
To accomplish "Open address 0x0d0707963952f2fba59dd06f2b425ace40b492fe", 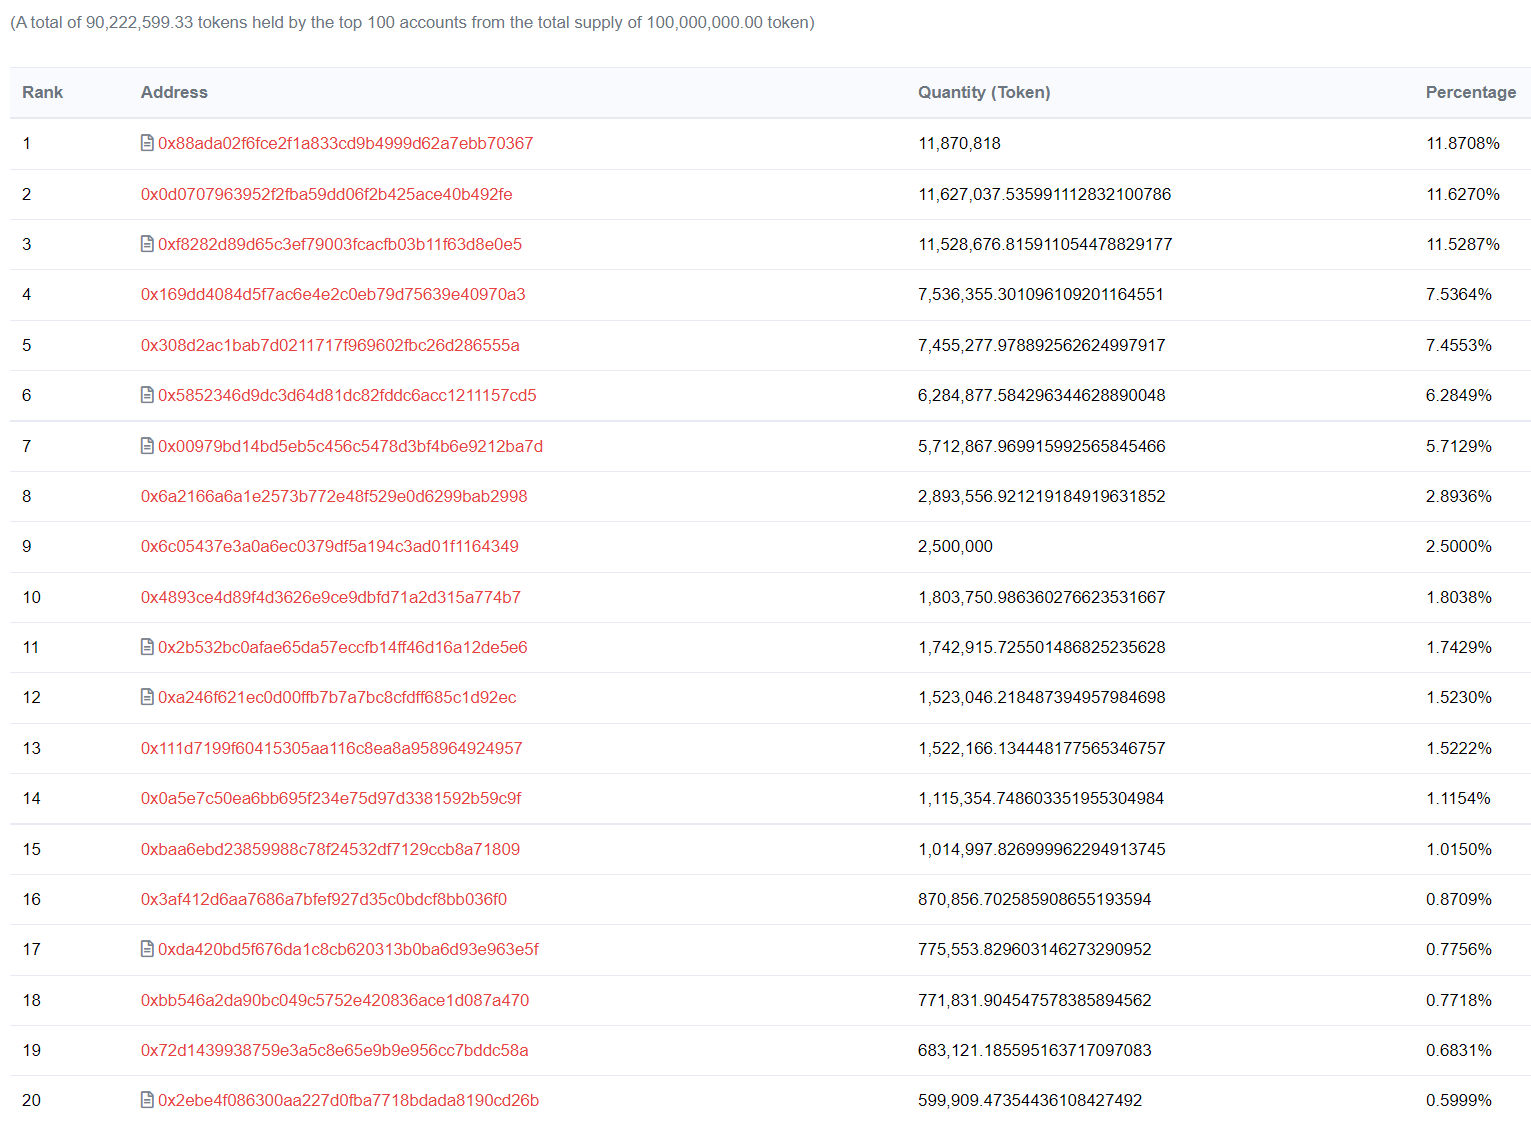I will 327,194.
